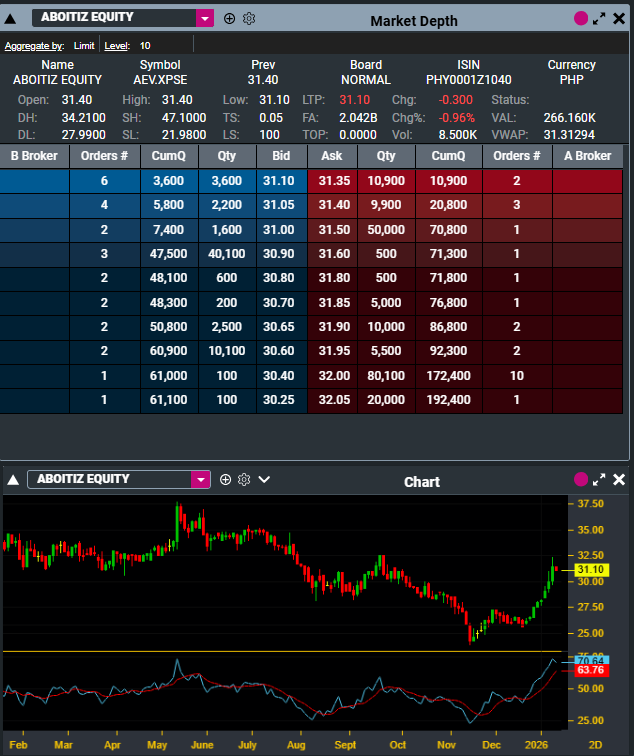This screenshot has height=756, width=634.
Task: Select bid price 30.25
Action: pos(279,400)
